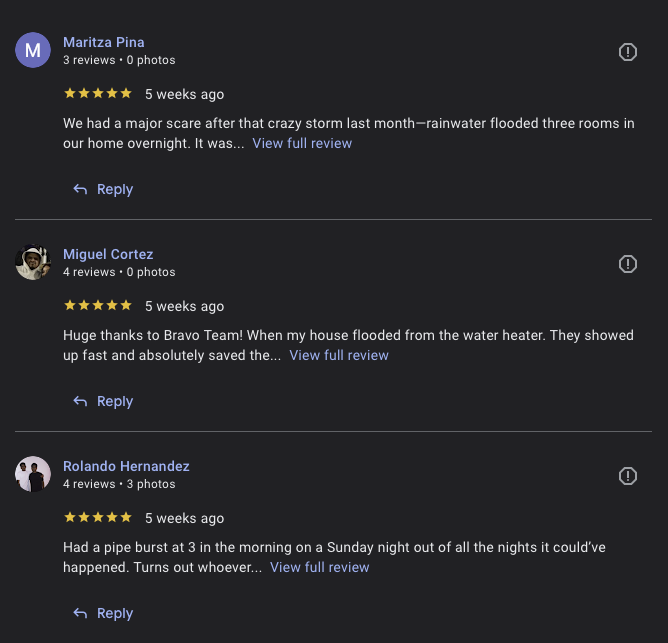Expand Maritza Pina's review with View full review
Screen dimensions: 668x643
point(302,143)
